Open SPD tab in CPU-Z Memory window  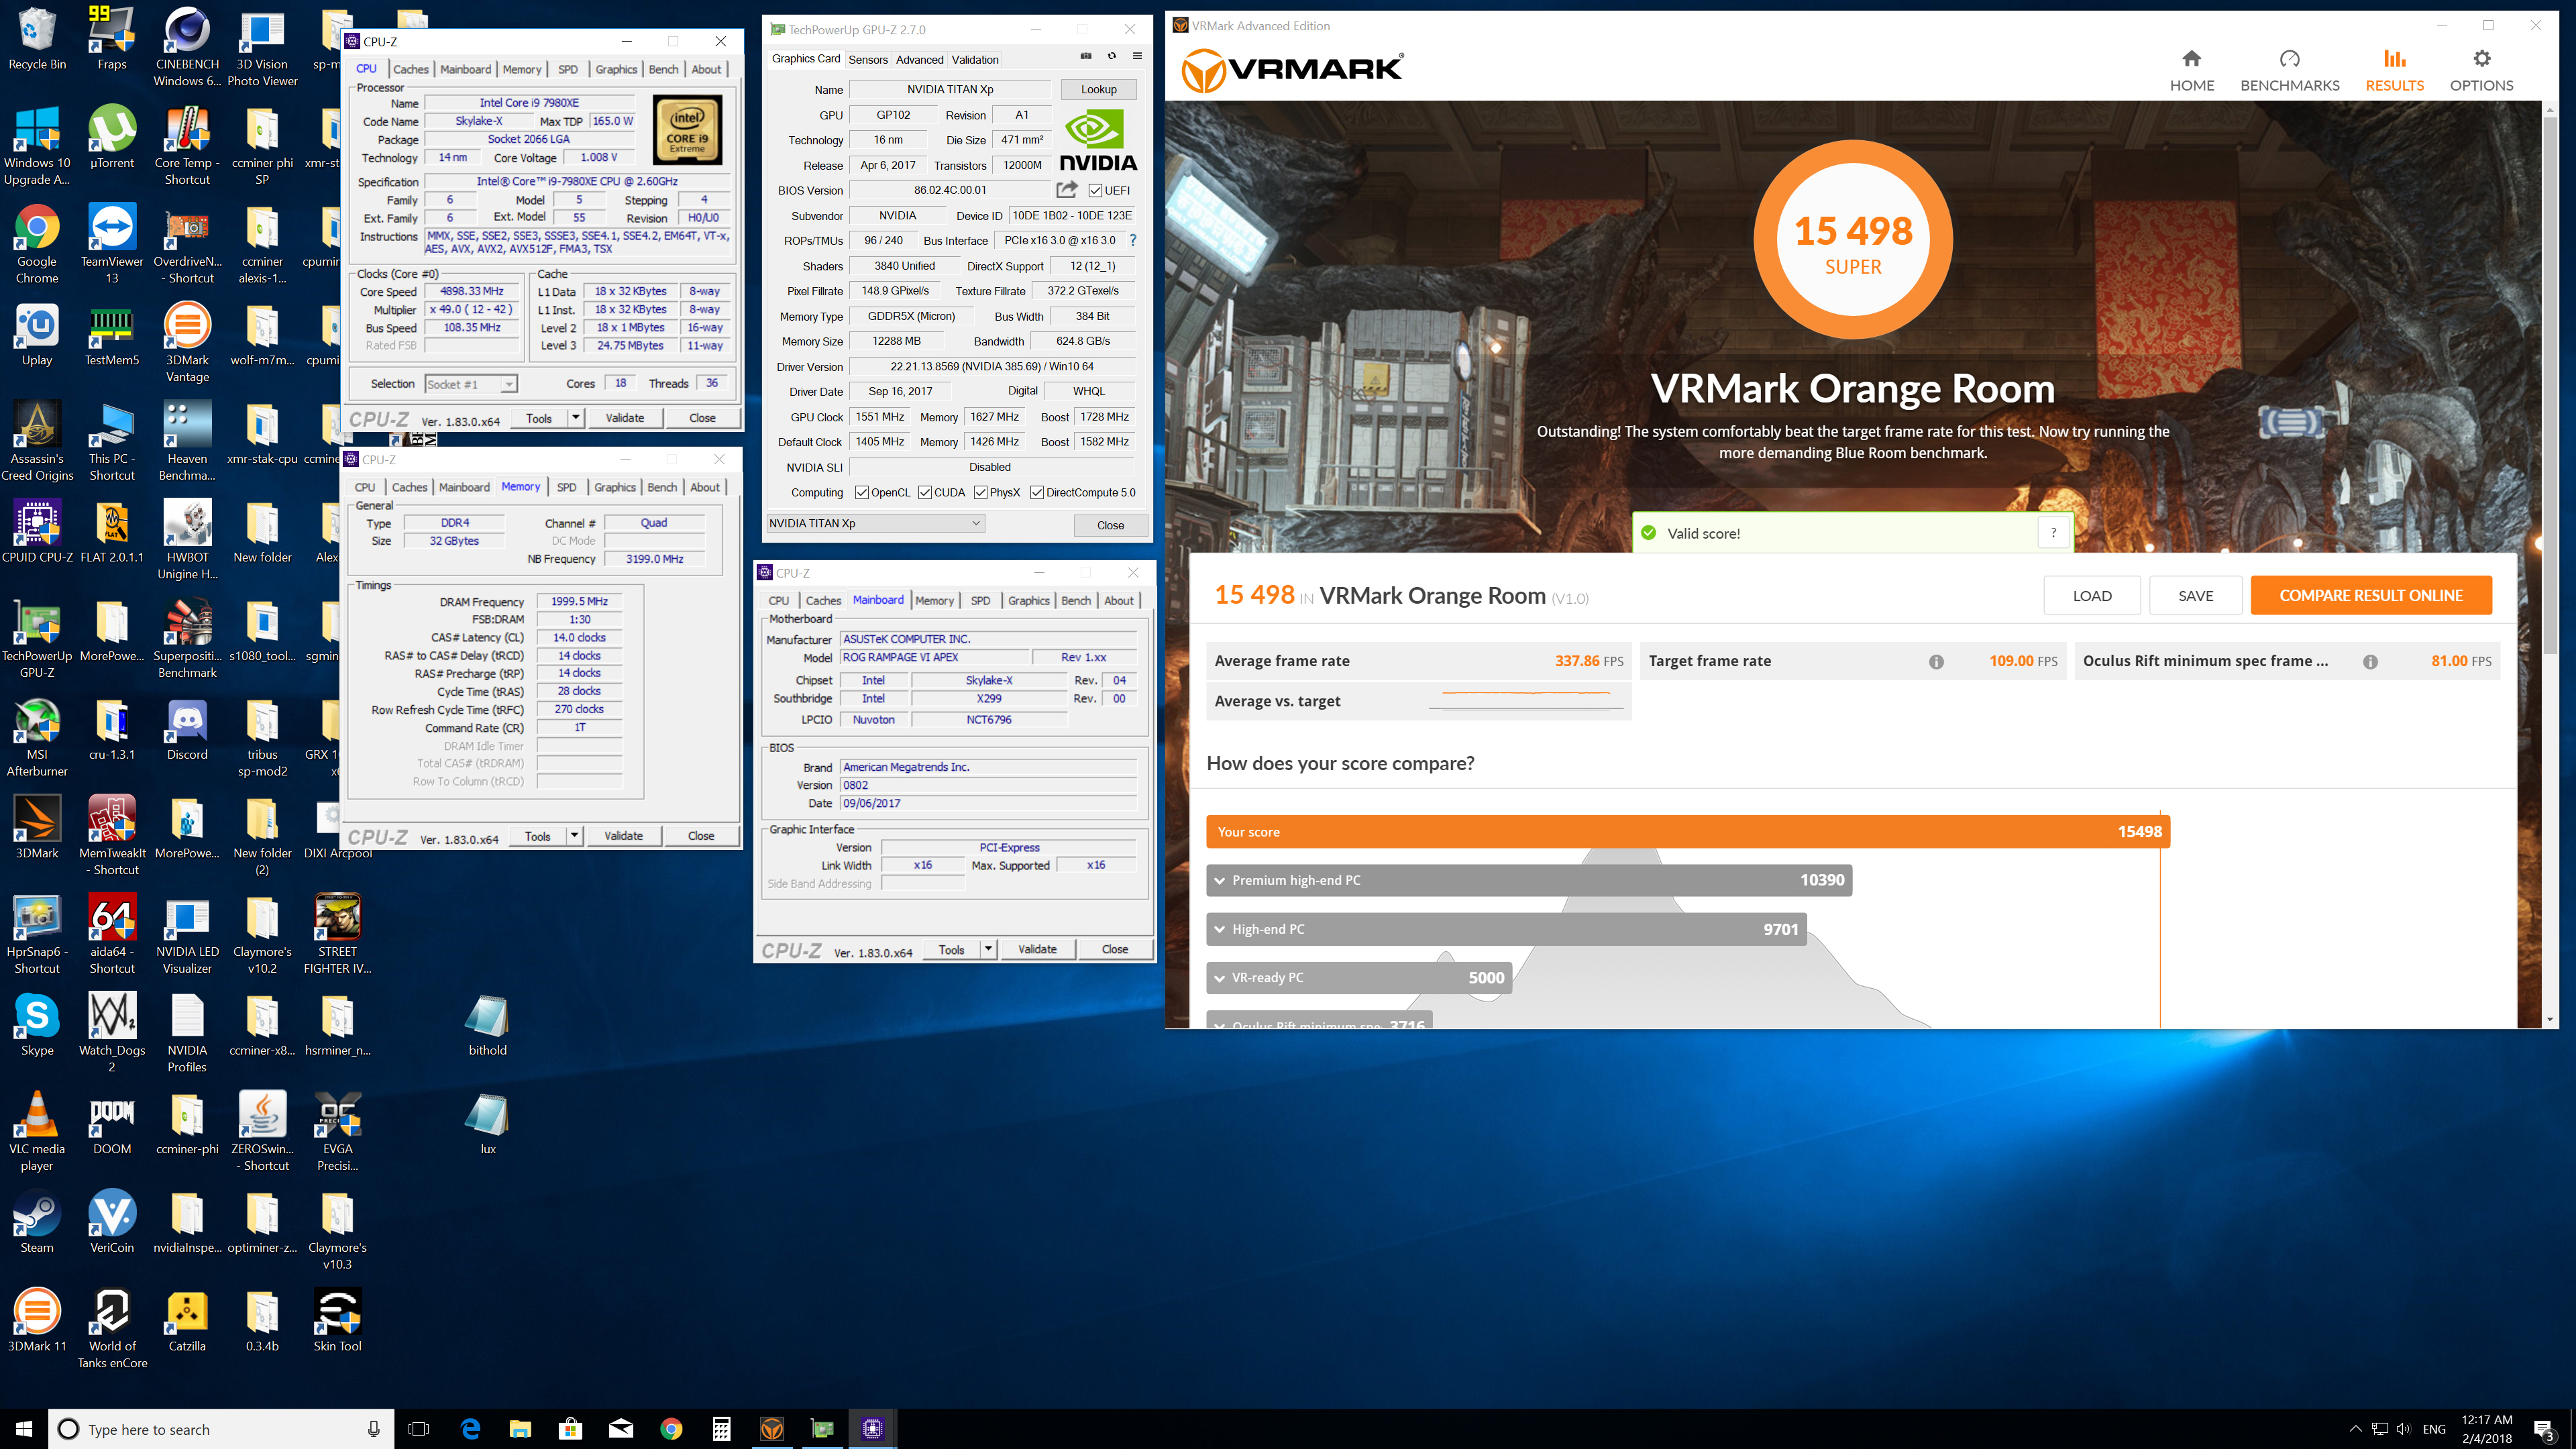pos(566,487)
